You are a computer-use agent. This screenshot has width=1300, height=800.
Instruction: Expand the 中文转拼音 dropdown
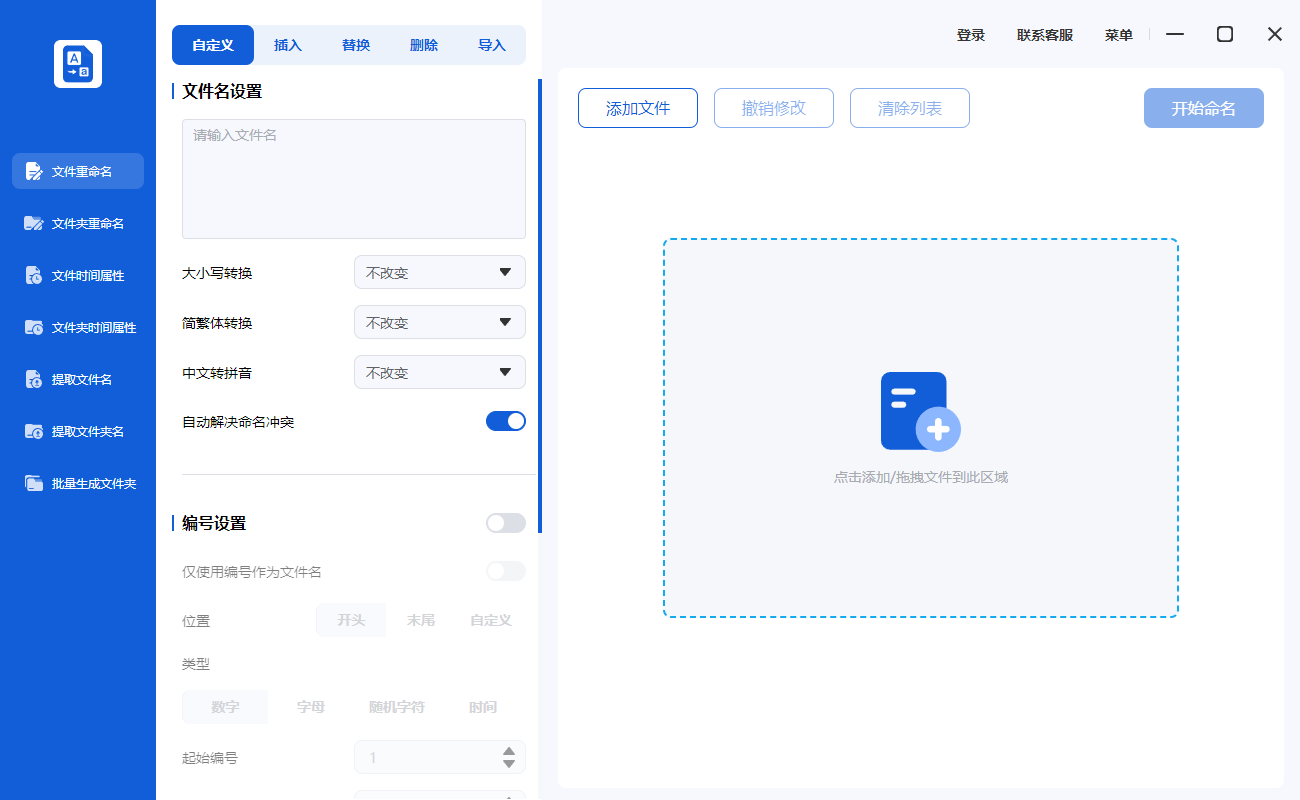439,372
